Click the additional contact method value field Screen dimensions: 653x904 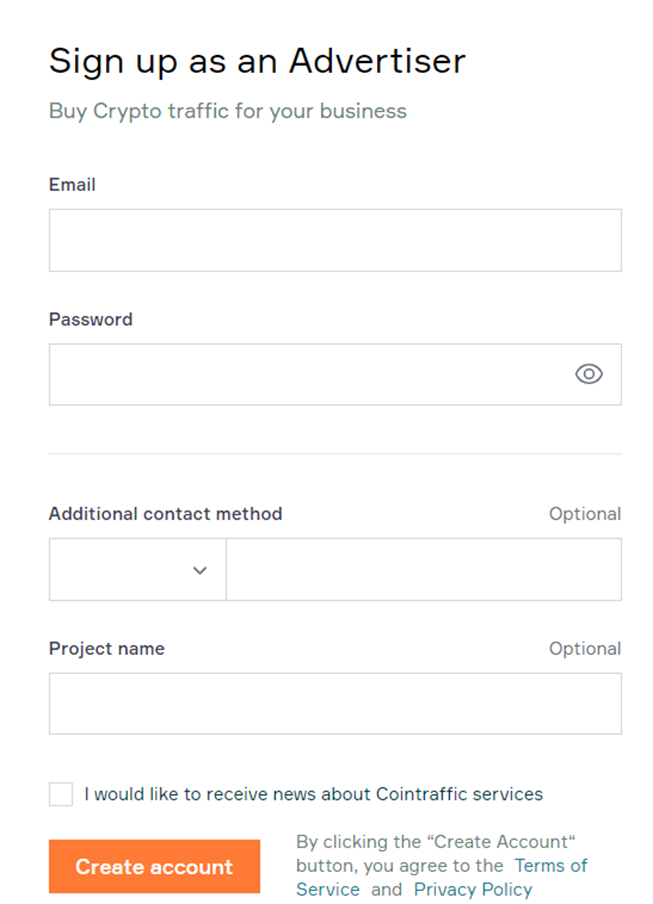point(423,569)
